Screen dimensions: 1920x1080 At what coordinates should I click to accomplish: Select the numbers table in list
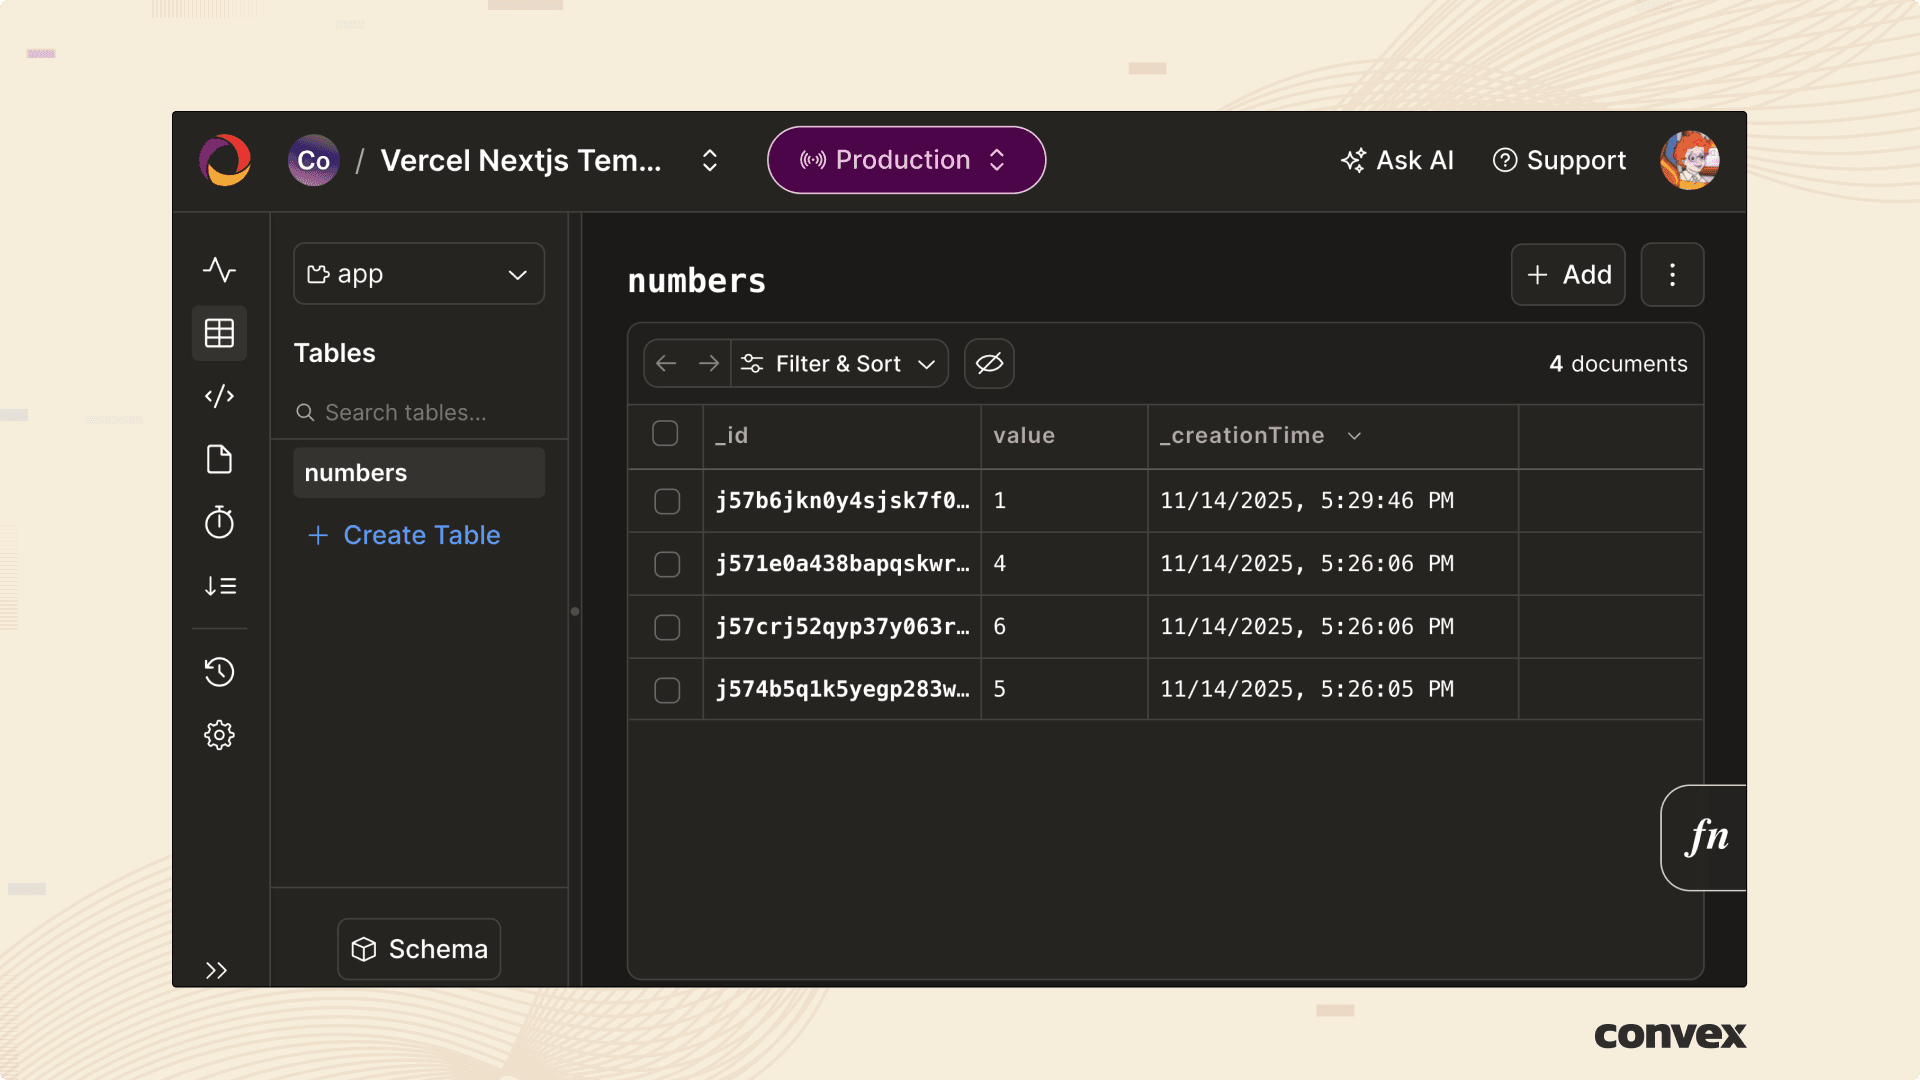point(418,473)
